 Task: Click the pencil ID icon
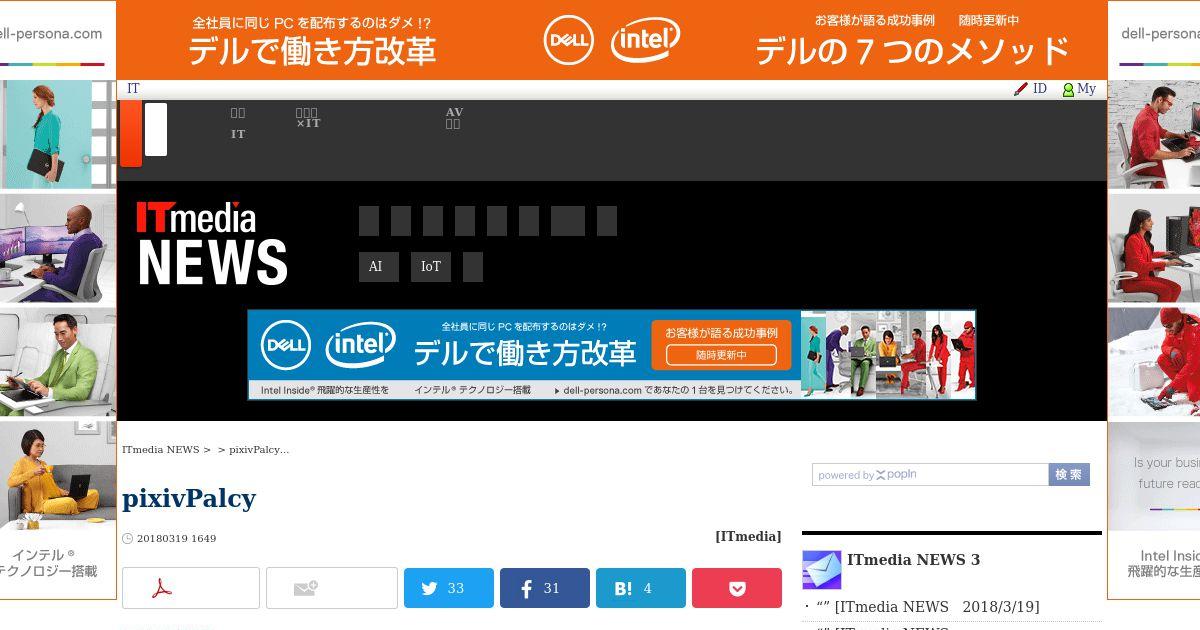tap(1020, 89)
